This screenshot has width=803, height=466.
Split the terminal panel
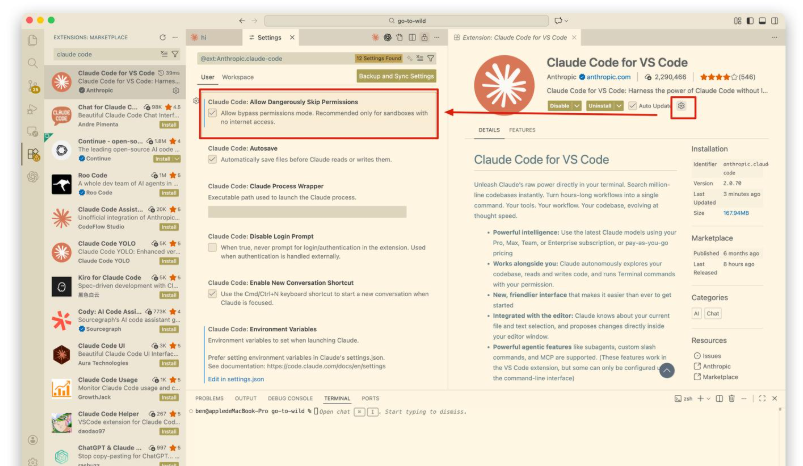[x=719, y=398]
